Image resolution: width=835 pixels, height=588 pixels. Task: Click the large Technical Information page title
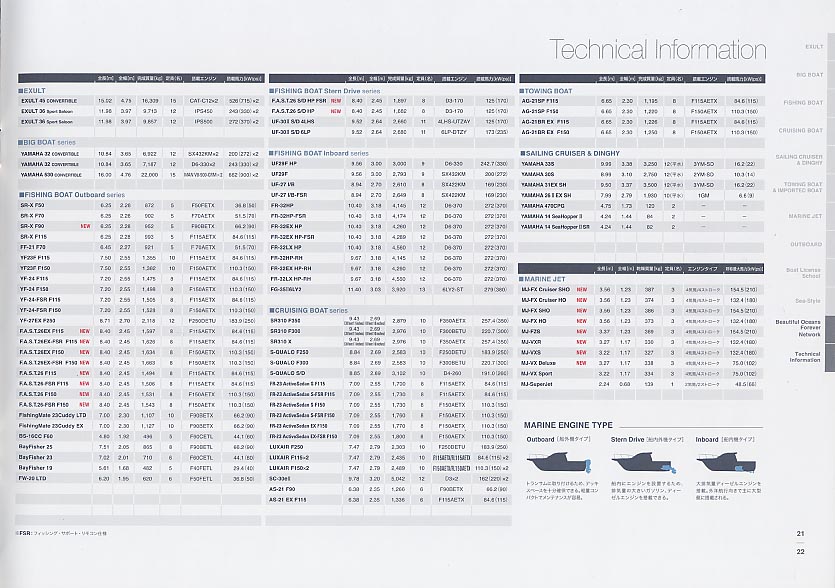658,50
